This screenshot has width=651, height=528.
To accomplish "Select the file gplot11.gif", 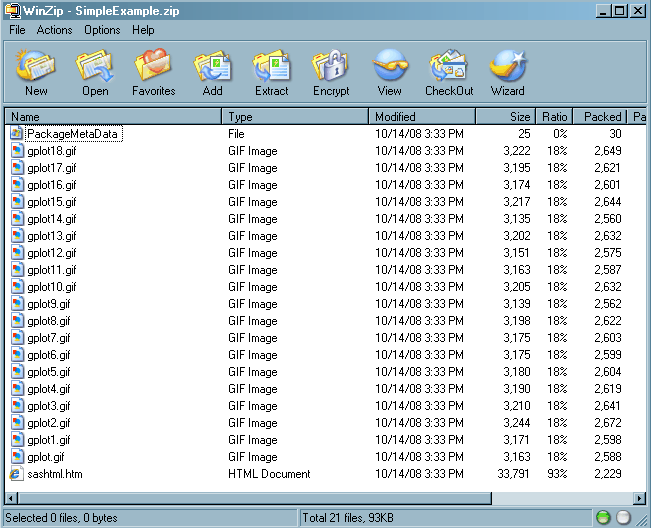I will (51, 270).
